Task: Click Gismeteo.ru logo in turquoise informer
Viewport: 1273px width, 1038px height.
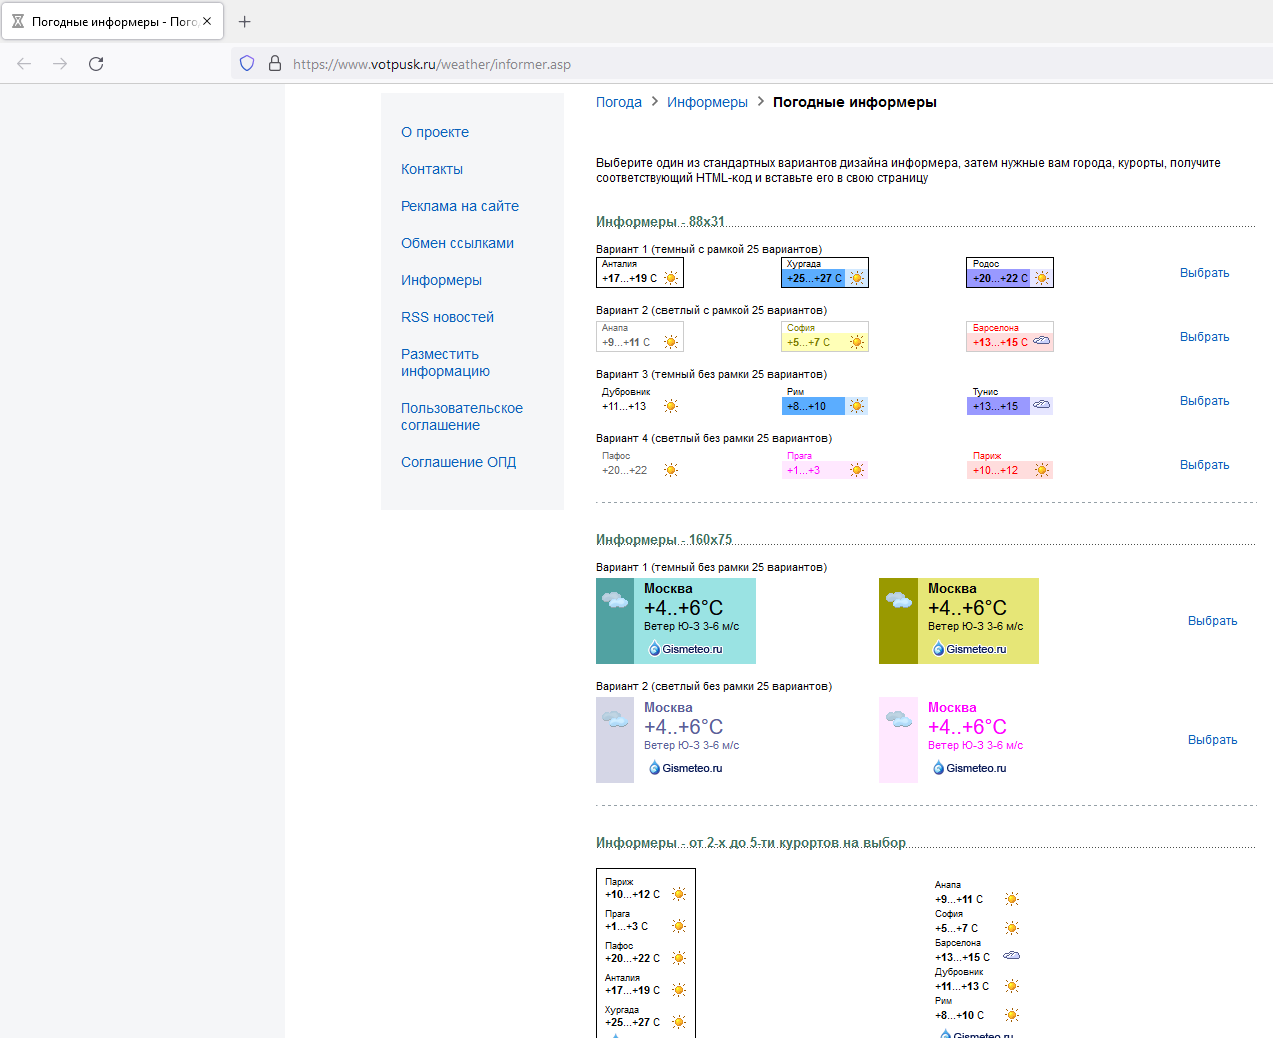Action: click(685, 649)
